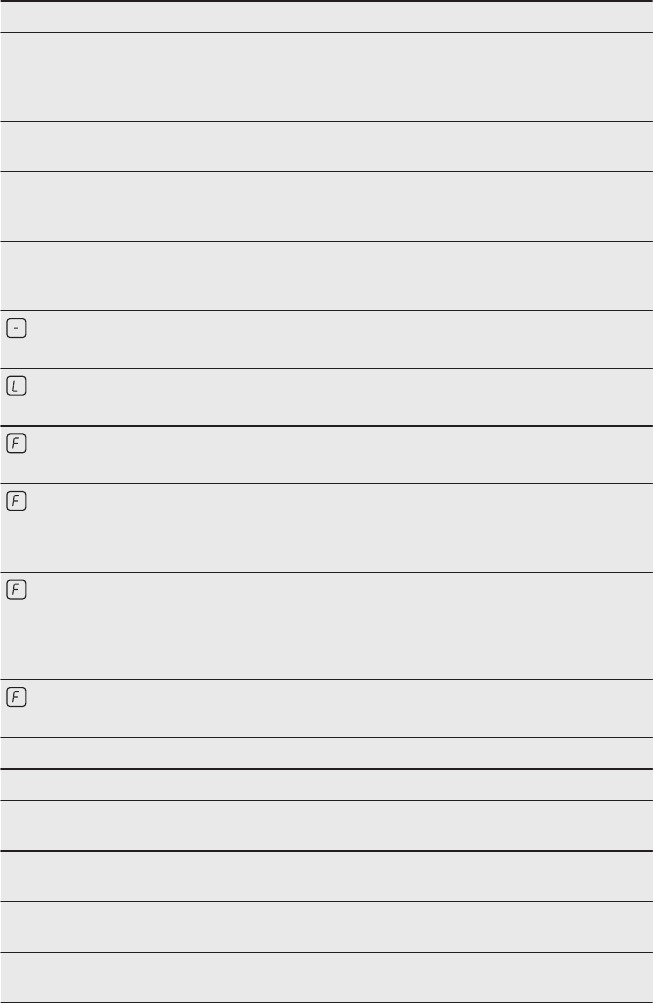Select the blank row directly above the dash icon row

tap(326, 275)
